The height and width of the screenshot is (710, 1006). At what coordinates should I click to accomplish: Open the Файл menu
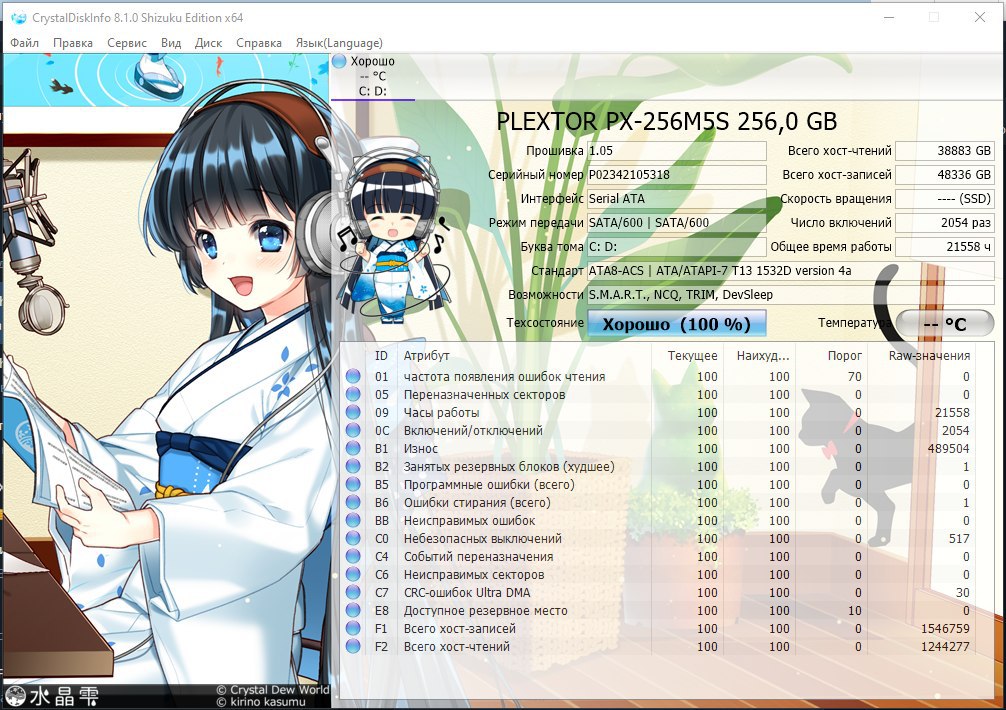(24, 43)
